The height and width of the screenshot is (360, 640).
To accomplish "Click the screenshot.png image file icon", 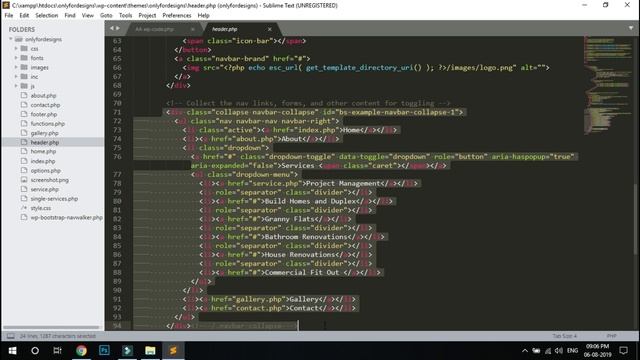I will coord(24,180).
